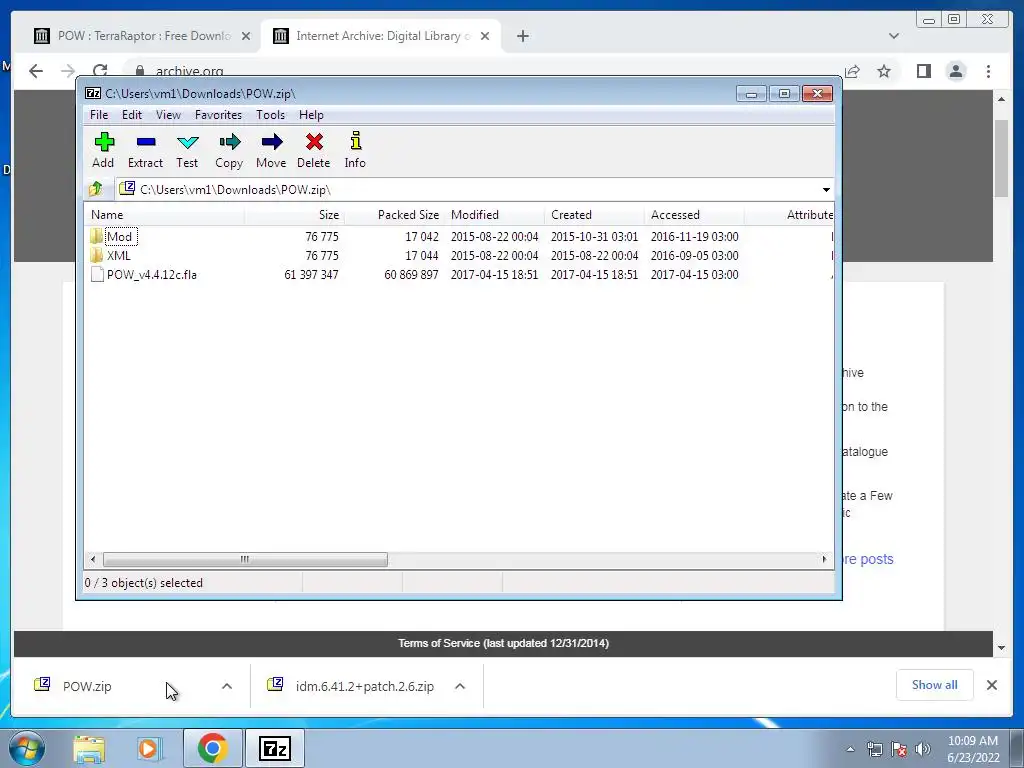Image resolution: width=1024 pixels, height=768 pixels.
Task: Click Show all downloads button
Action: click(x=935, y=684)
